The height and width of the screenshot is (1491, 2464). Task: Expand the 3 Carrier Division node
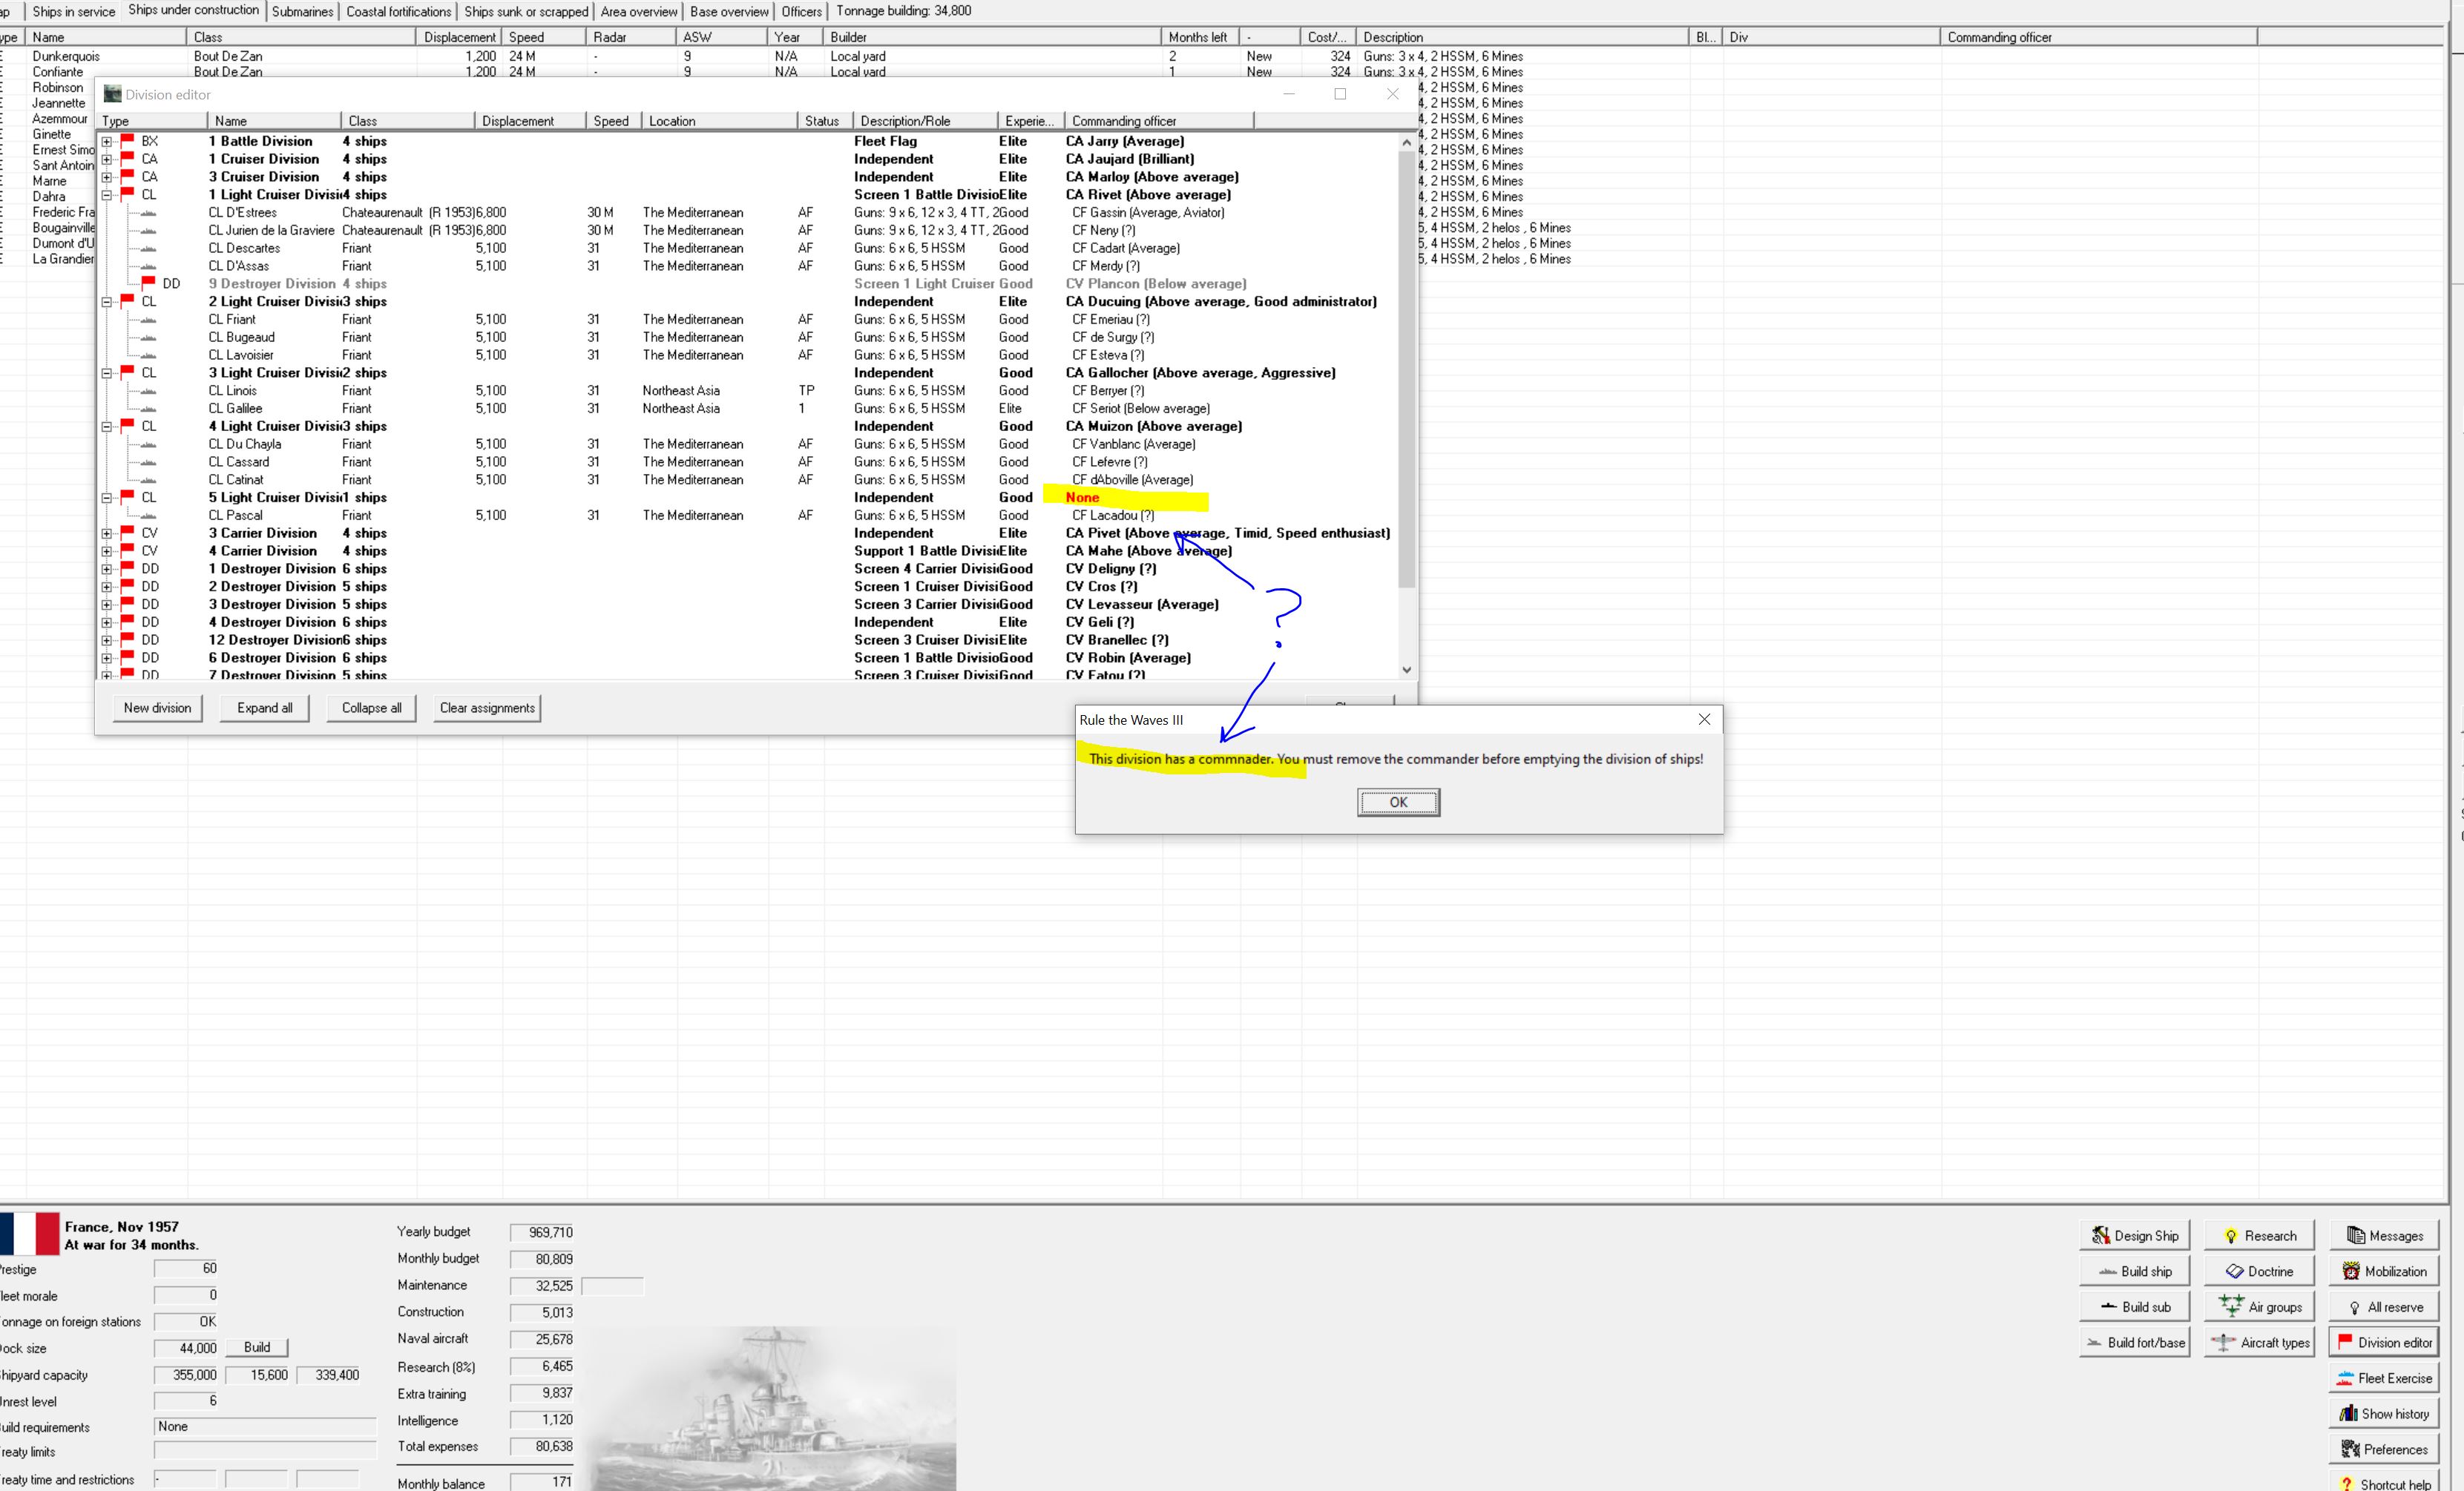(x=106, y=534)
